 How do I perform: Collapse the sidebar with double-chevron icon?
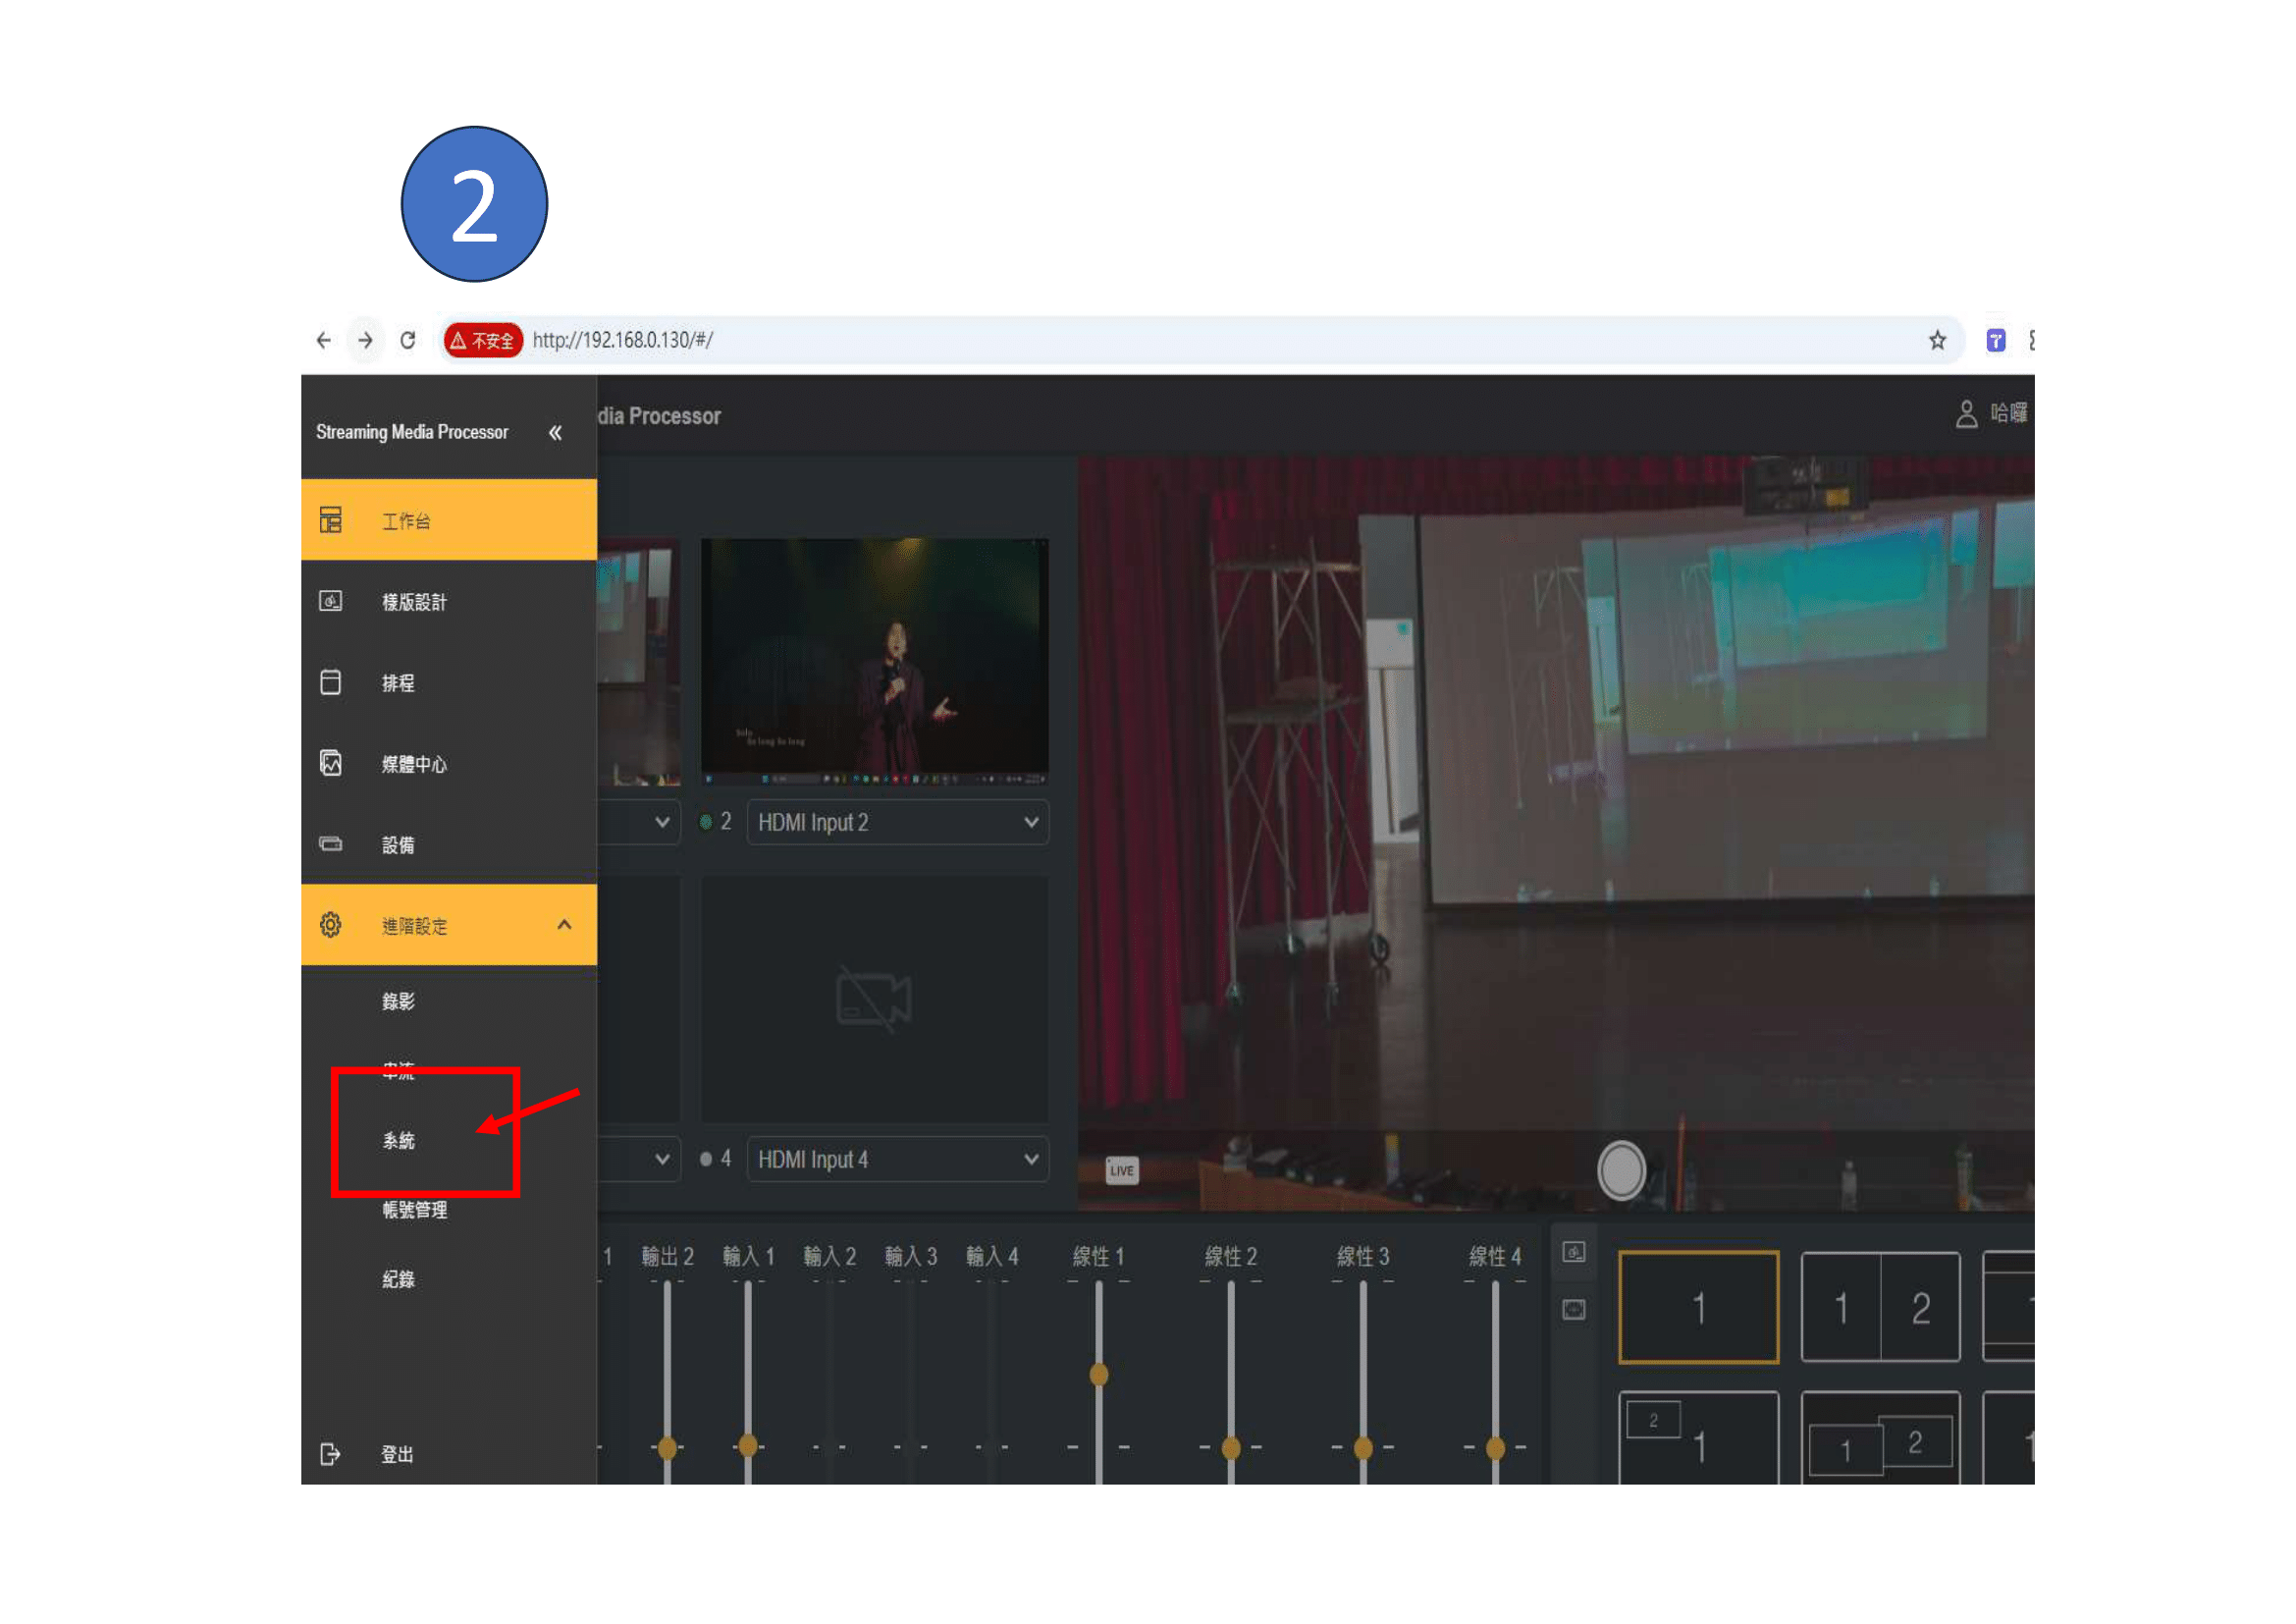[555, 433]
